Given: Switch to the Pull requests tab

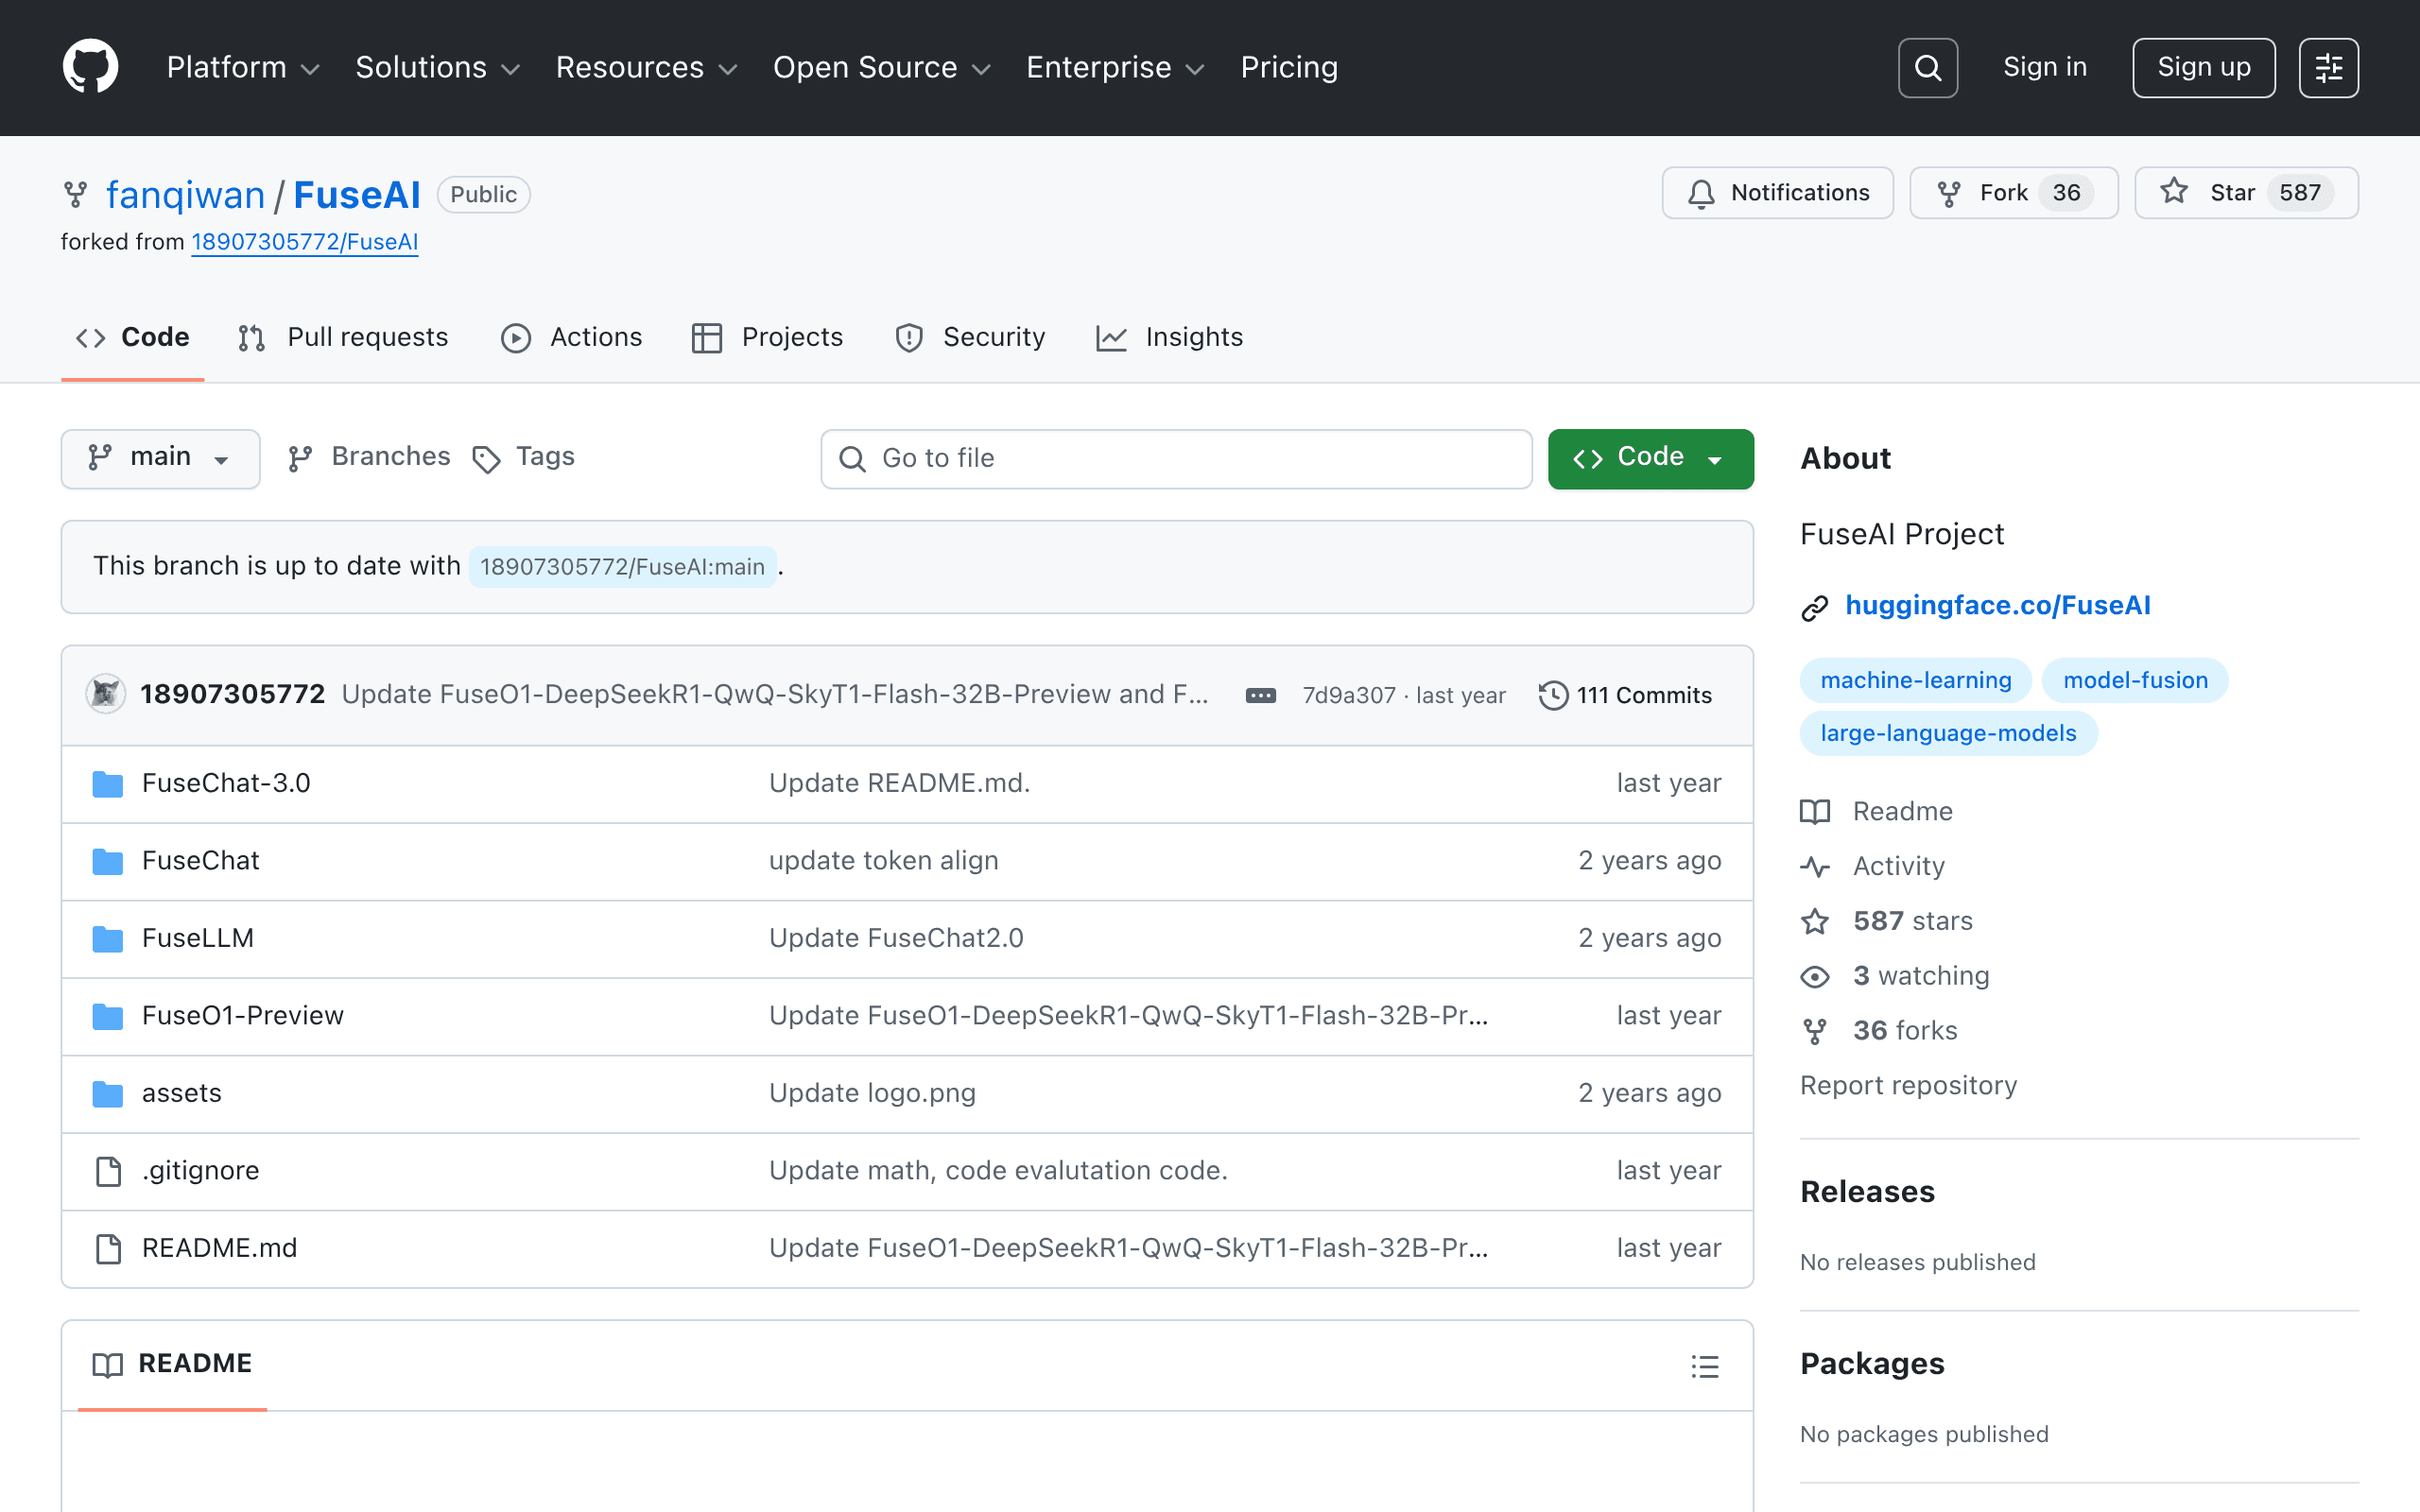Looking at the screenshot, I should [343, 338].
